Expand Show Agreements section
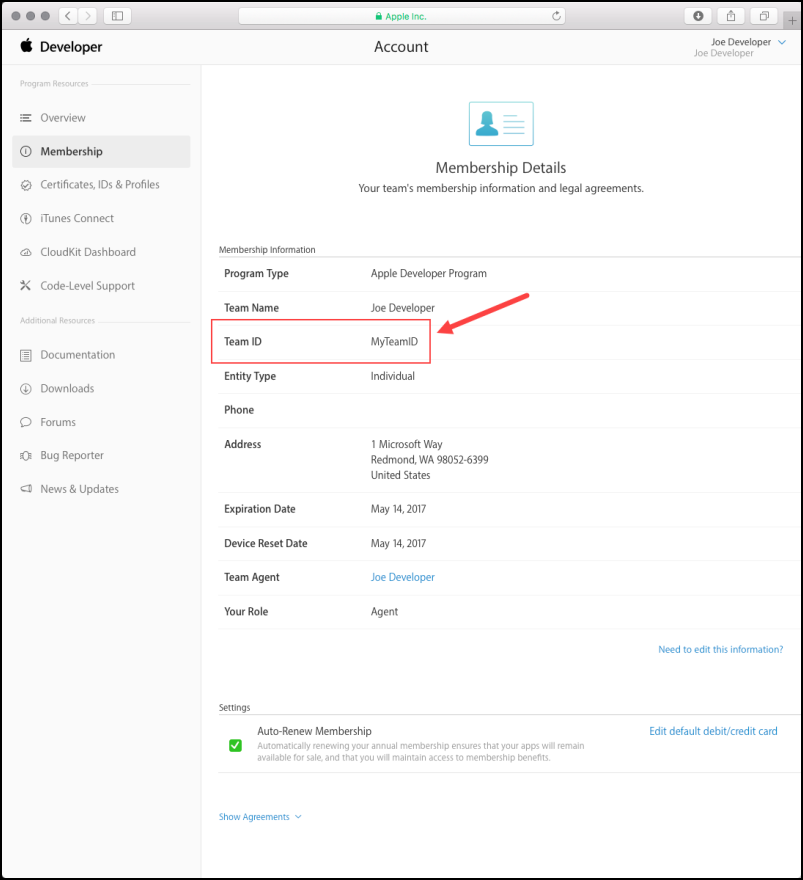The width and height of the screenshot is (803, 880). tap(260, 817)
